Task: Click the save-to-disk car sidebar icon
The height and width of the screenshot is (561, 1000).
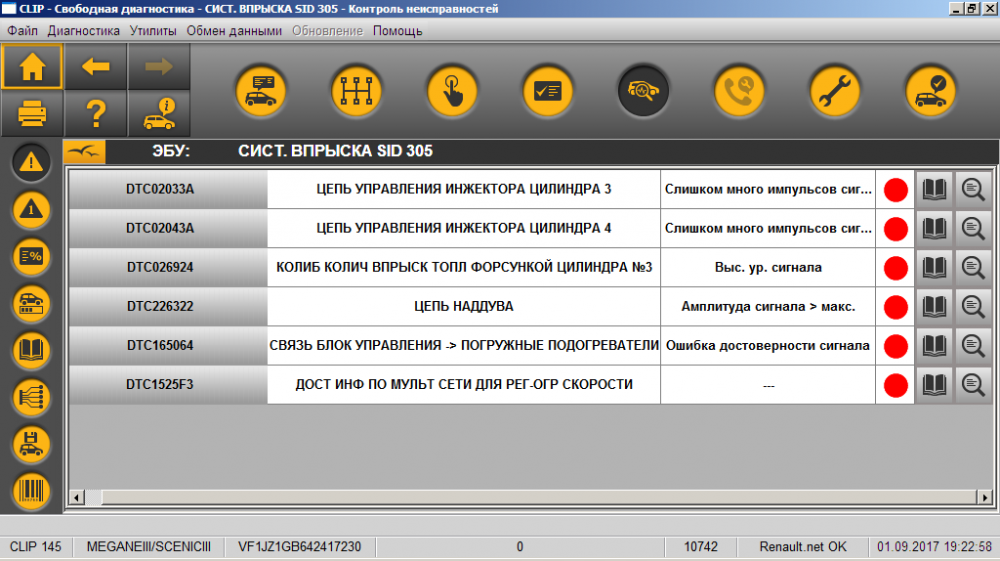Action: (x=31, y=444)
